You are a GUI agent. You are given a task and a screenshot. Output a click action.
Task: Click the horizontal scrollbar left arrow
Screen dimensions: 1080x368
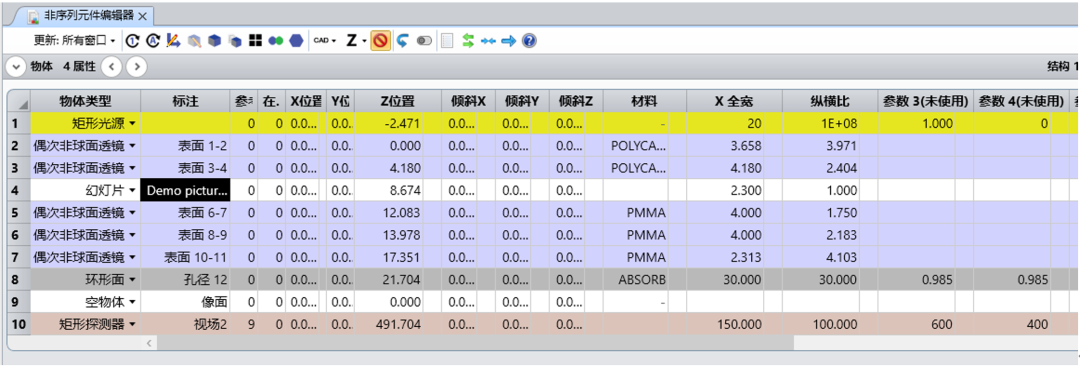coord(149,342)
